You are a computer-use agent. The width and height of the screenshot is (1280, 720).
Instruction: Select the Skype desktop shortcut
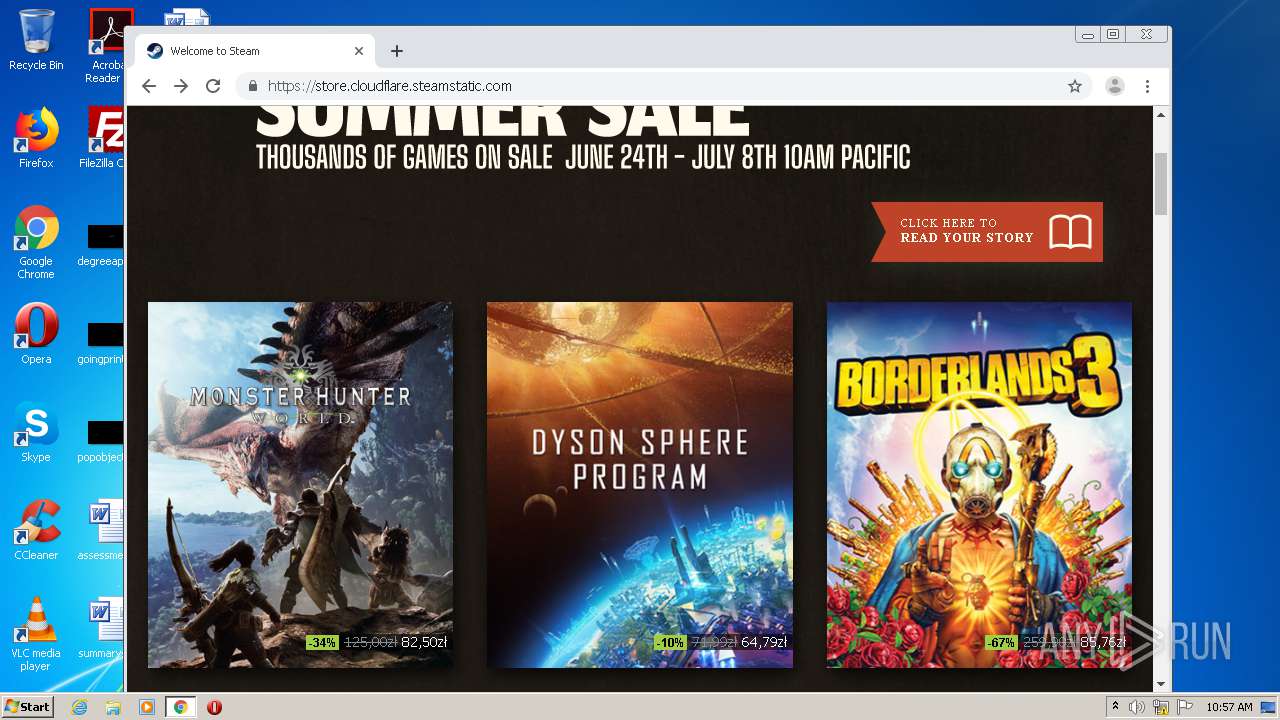pos(36,432)
